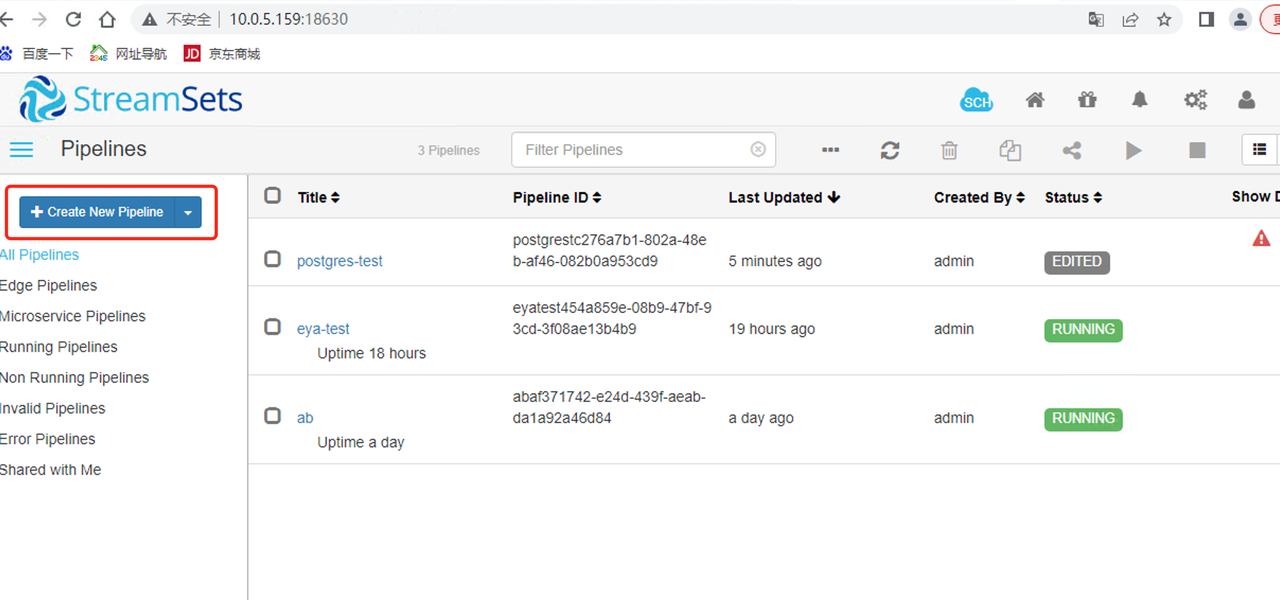The width and height of the screenshot is (1280, 600).
Task: Click Create New Pipeline button
Action: pyautogui.click(x=97, y=212)
